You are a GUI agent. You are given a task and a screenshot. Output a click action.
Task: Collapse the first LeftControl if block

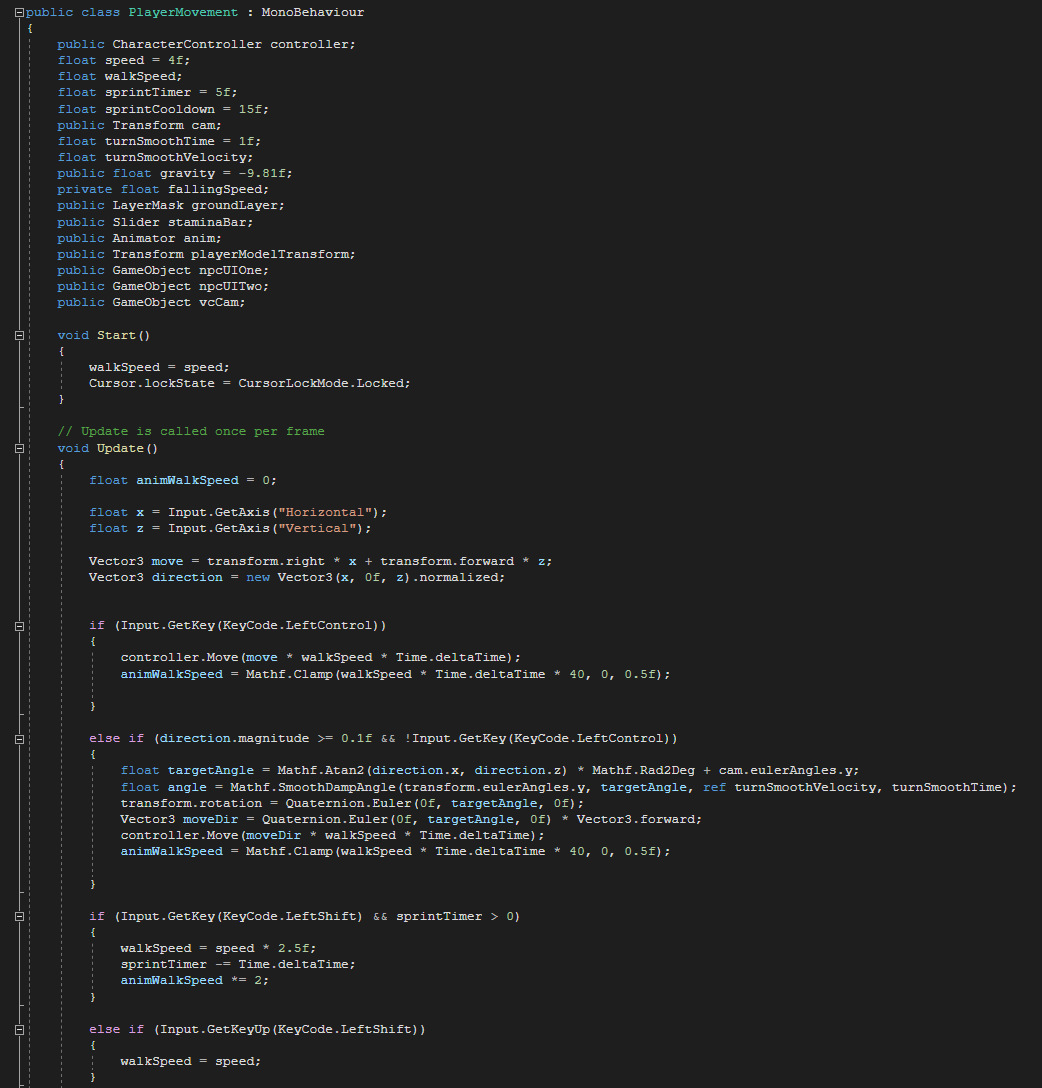pyautogui.click(x=20, y=625)
